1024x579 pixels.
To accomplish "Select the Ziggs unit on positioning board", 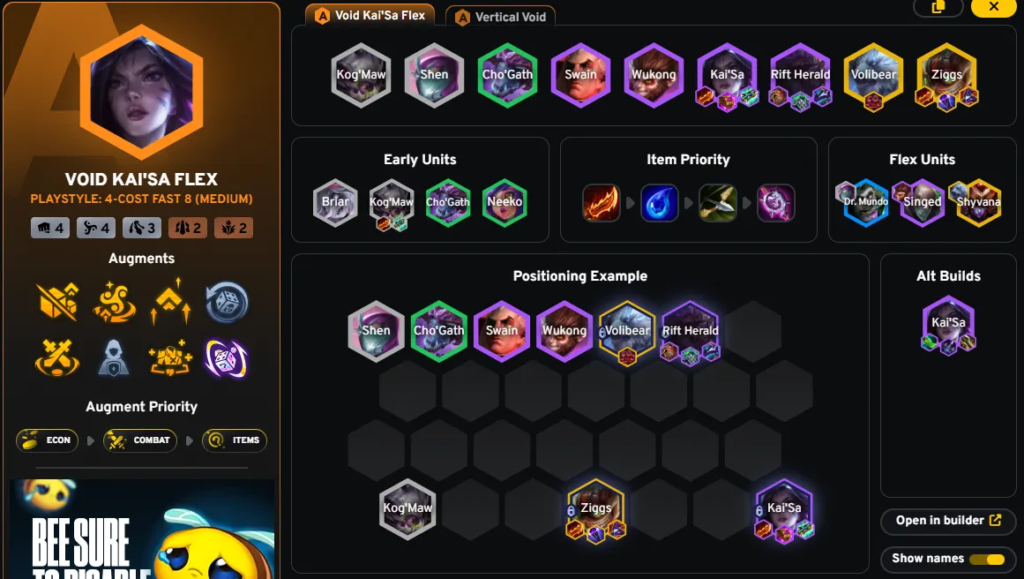I will [596, 510].
